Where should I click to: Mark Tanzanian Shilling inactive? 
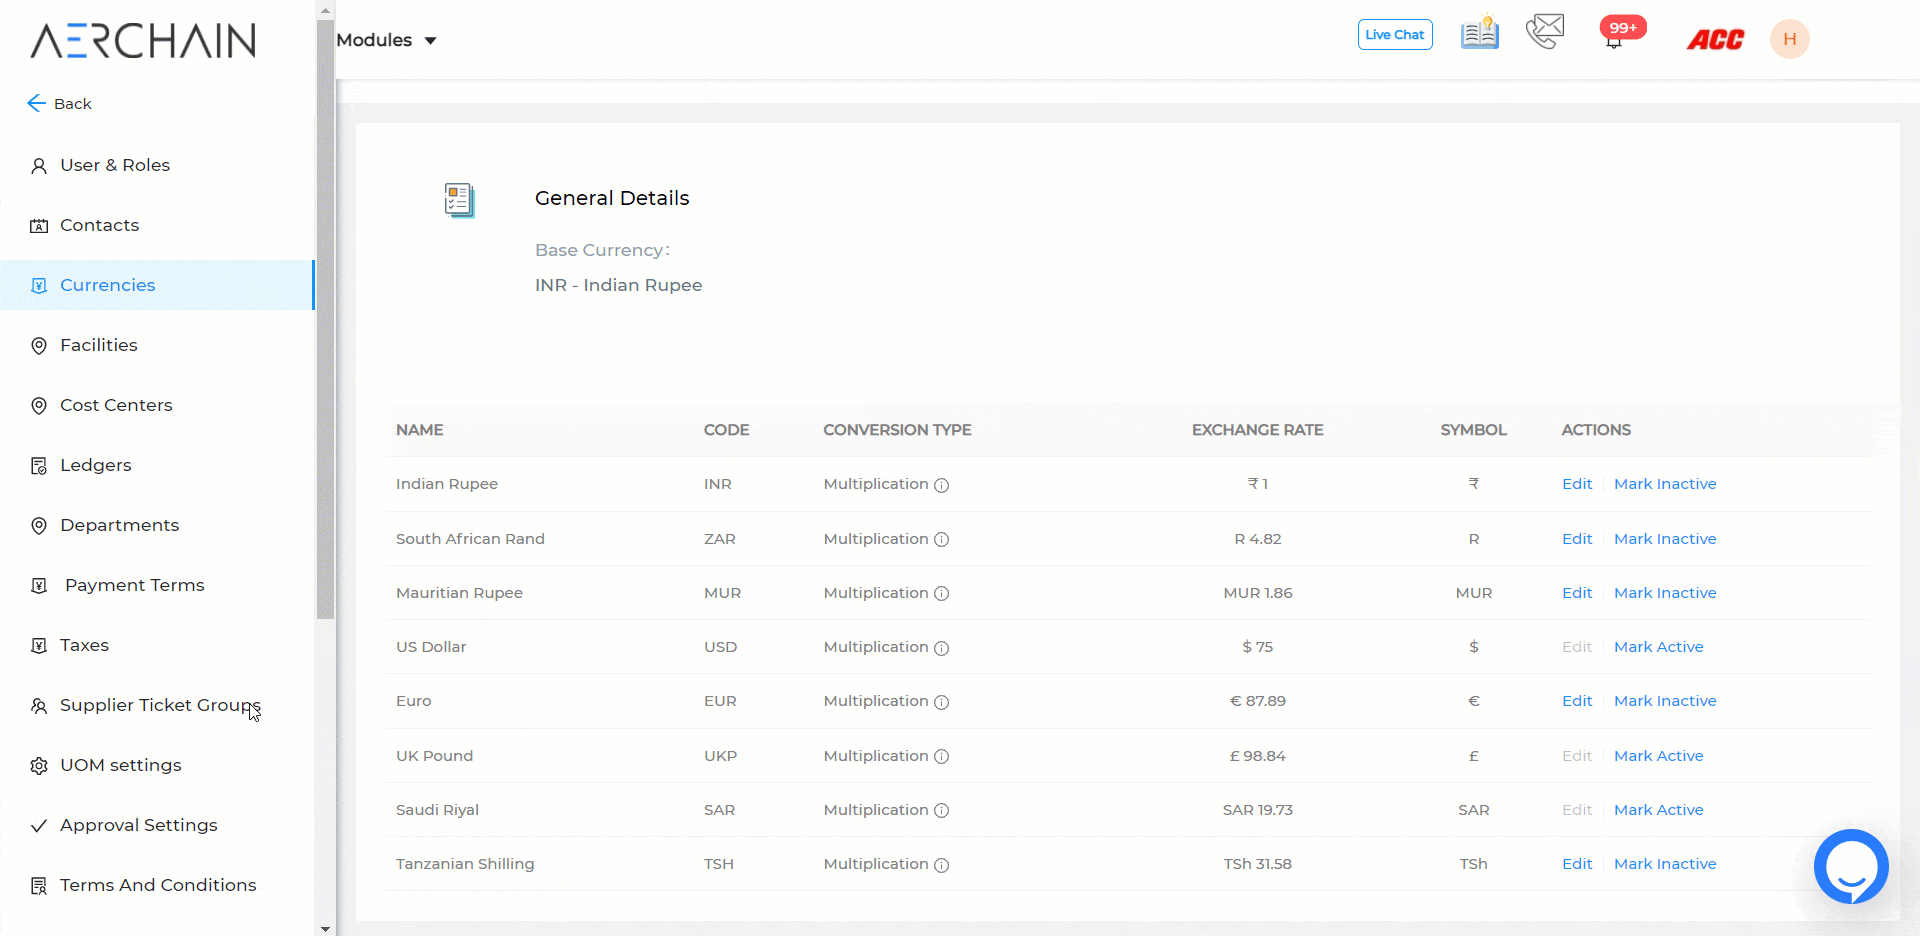click(x=1665, y=864)
